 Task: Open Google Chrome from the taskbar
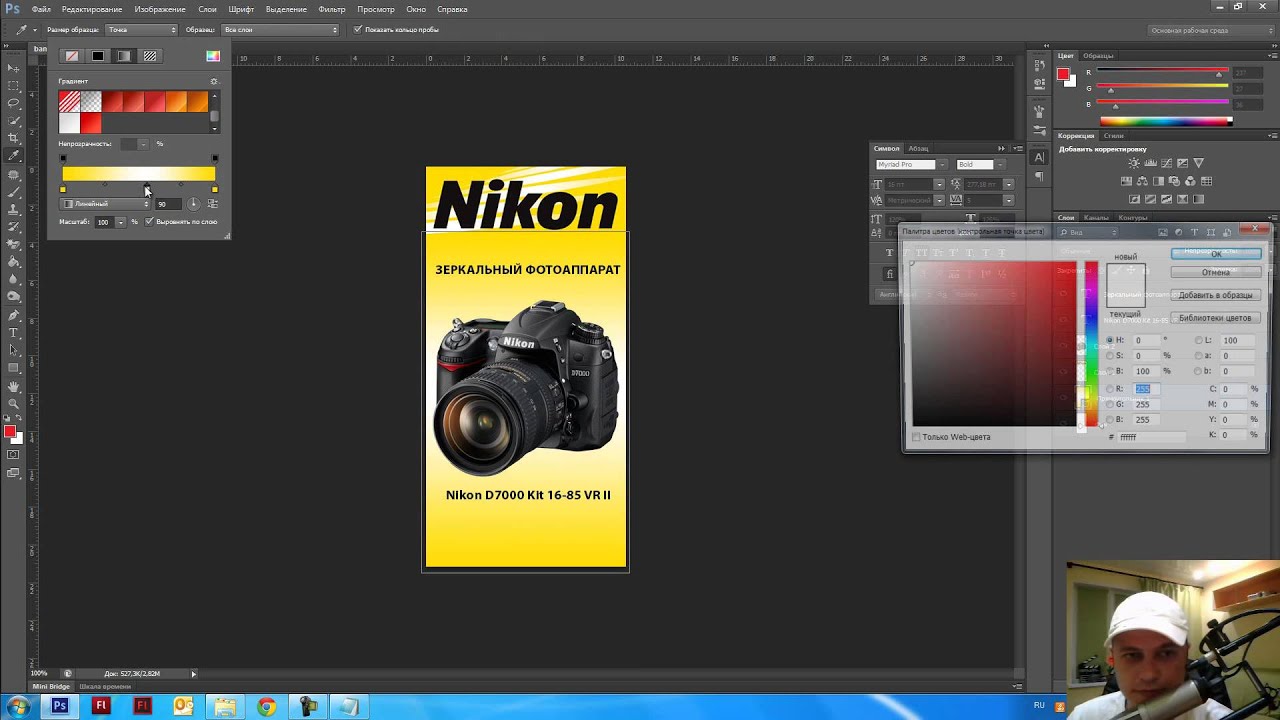[266, 706]
